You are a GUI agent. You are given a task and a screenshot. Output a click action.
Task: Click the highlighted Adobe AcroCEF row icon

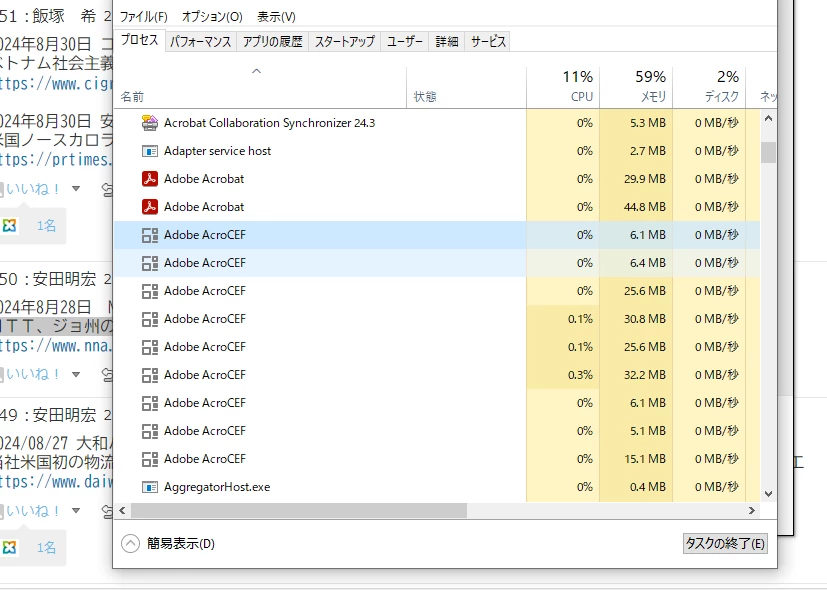[150, 235]
